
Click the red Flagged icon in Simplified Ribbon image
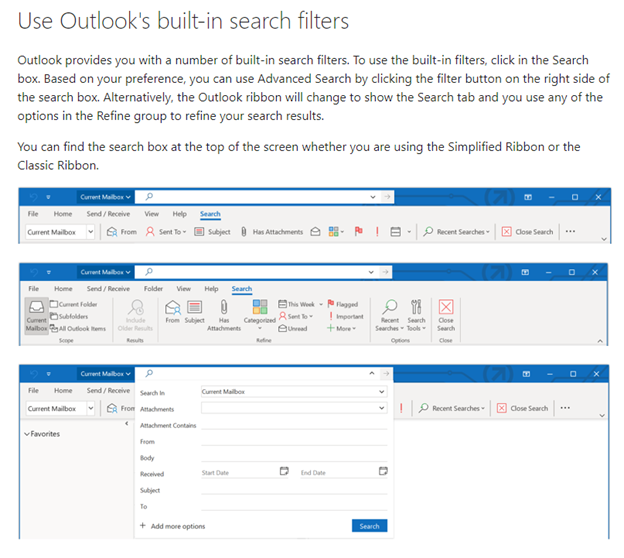359,231
